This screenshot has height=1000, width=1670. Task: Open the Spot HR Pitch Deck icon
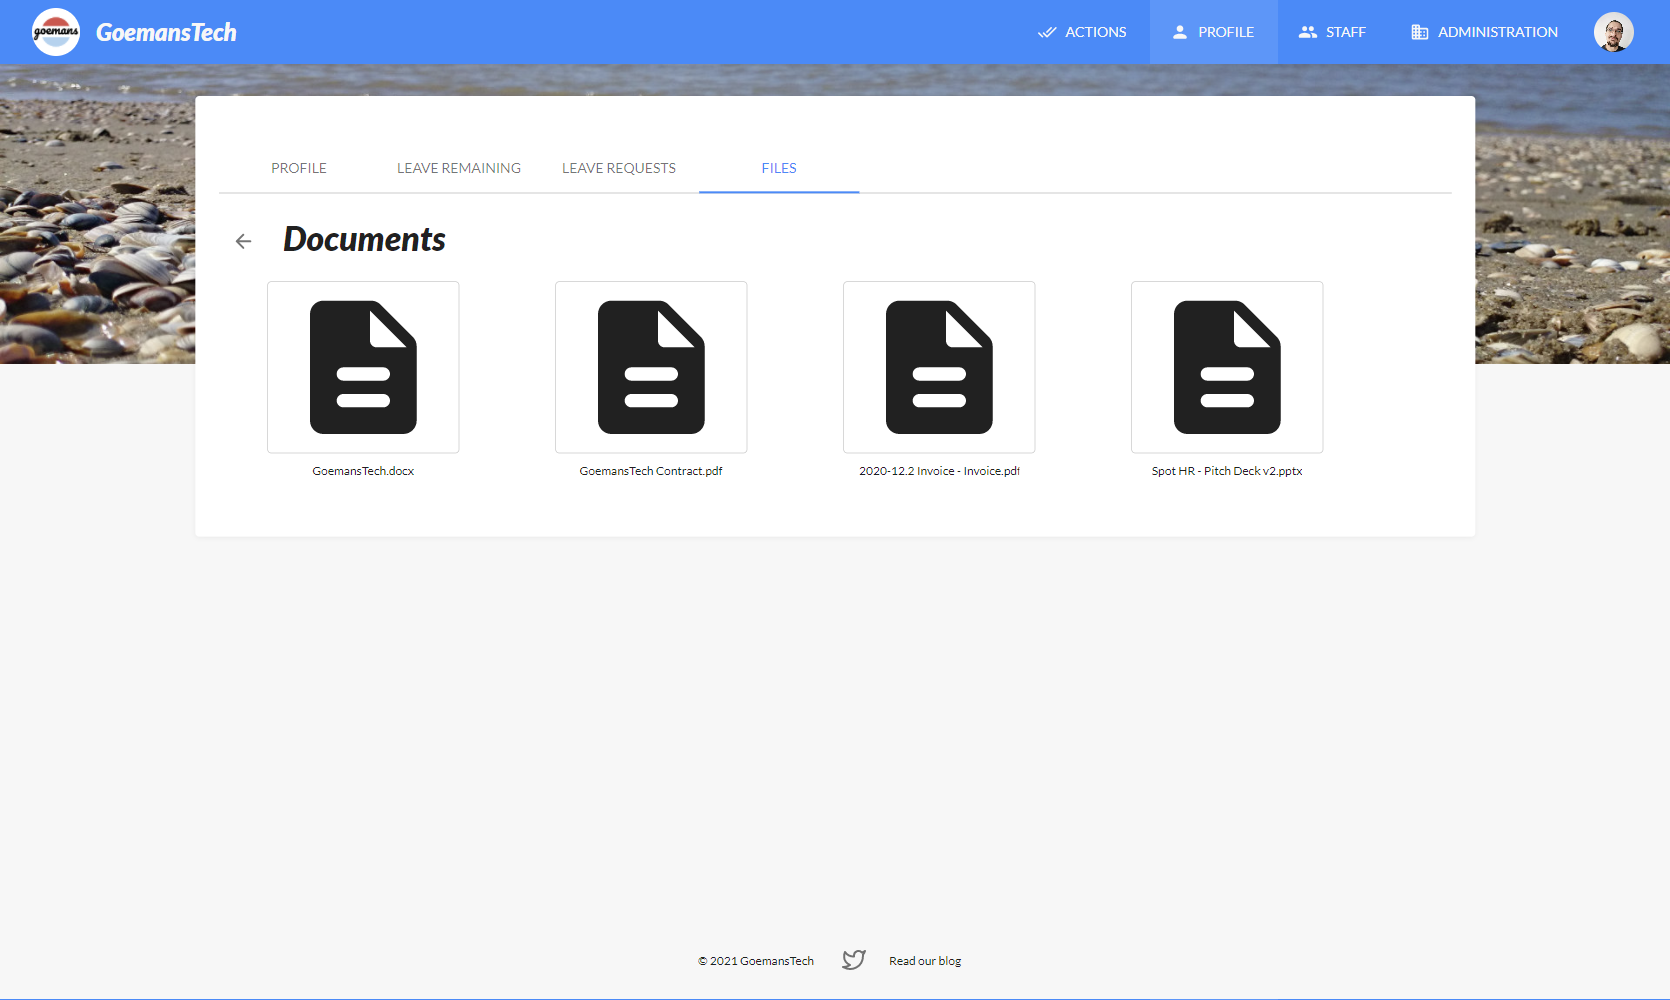[1227, 367]
